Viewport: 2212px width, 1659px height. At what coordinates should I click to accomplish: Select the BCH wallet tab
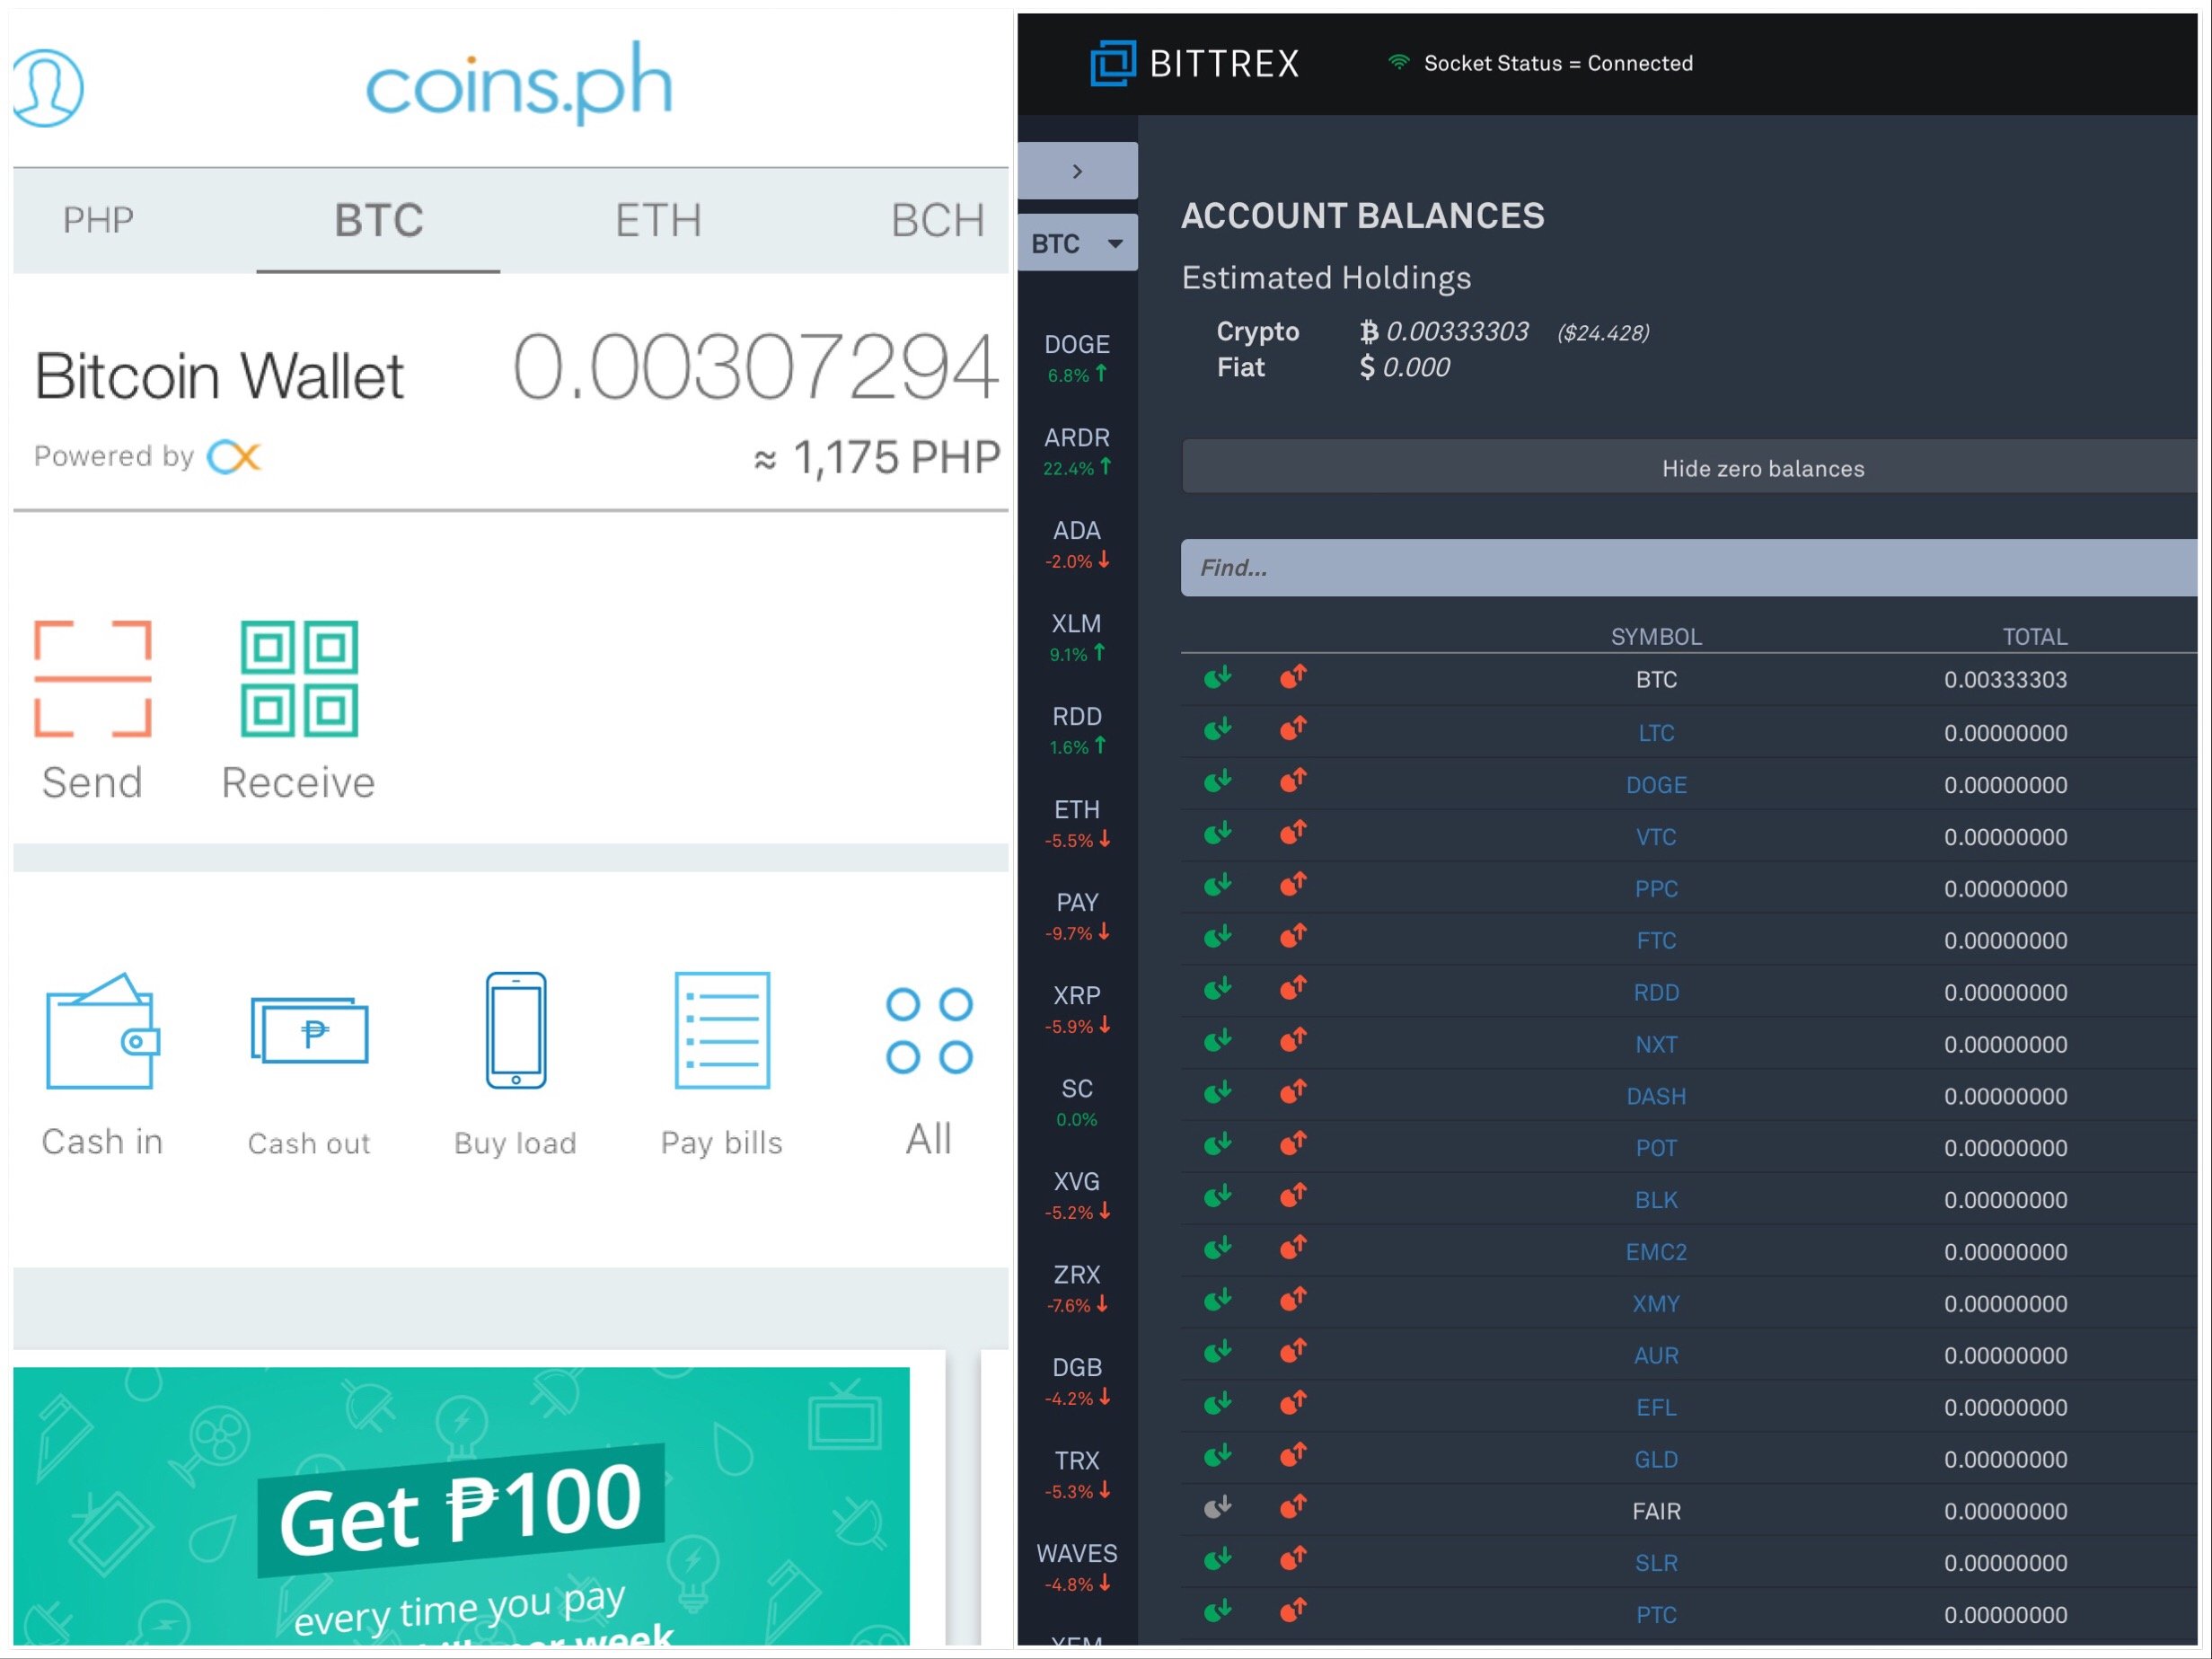coord(937,220)
